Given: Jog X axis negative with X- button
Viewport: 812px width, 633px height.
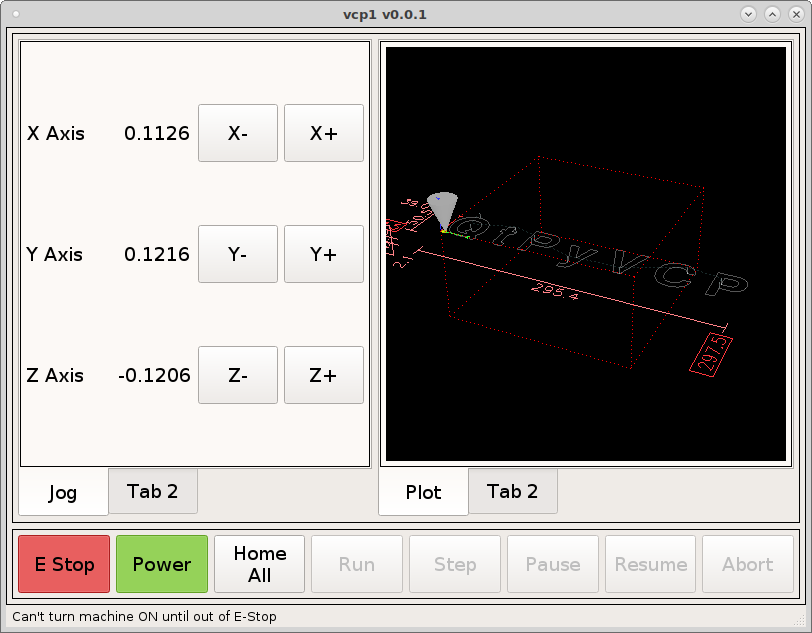Looking at the screenshot, I should (x=238, y=133).
